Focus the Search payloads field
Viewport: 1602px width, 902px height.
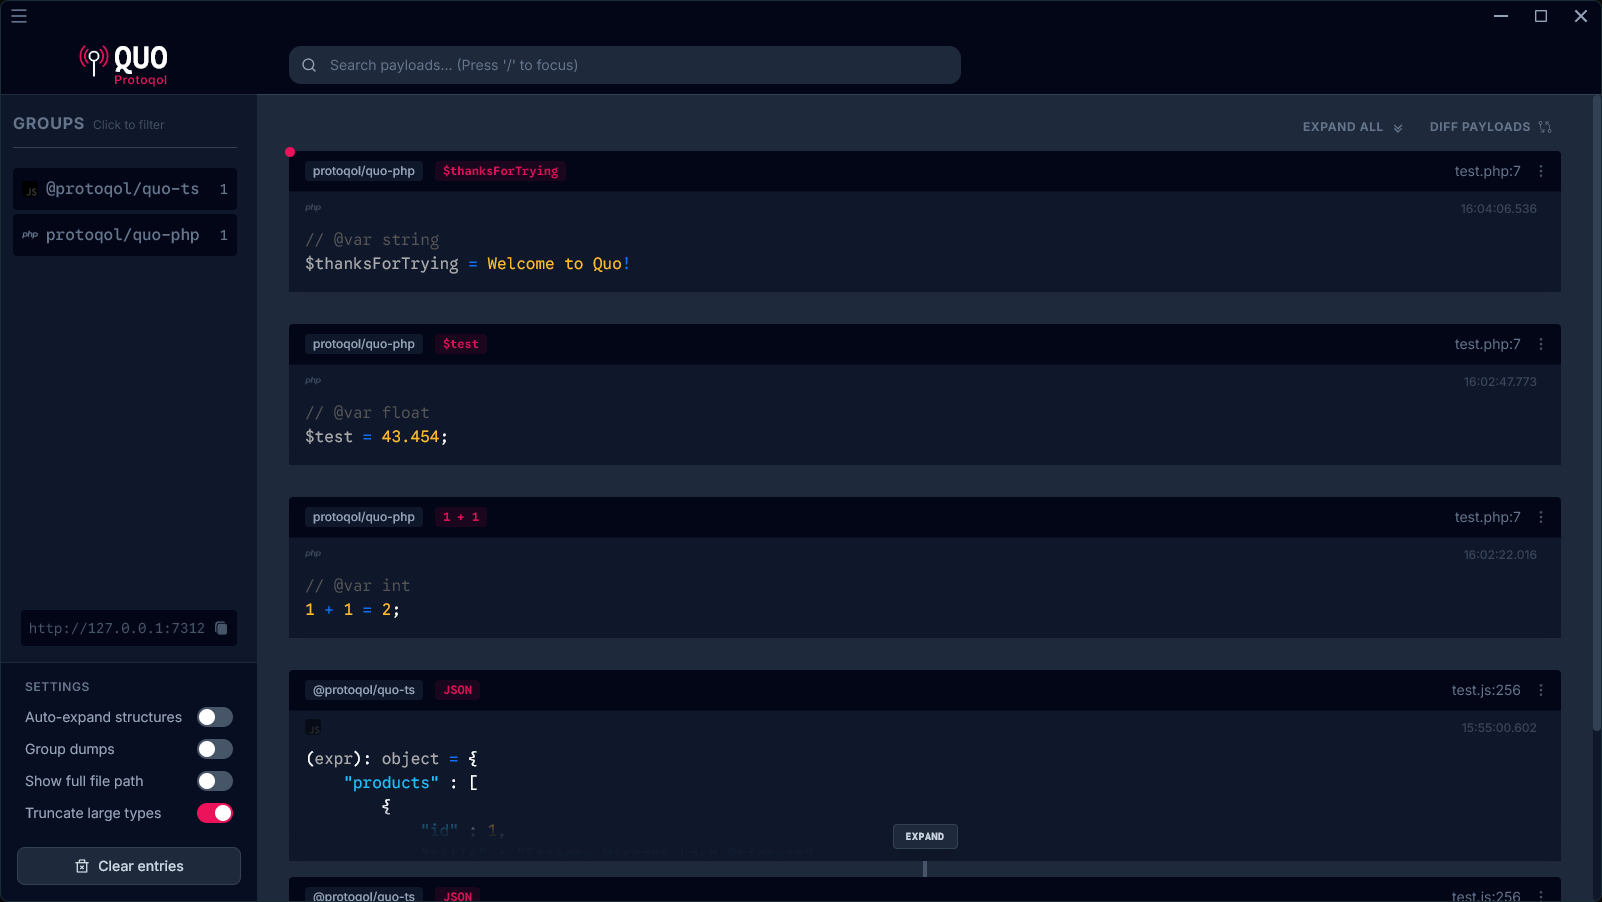(625, 65)
